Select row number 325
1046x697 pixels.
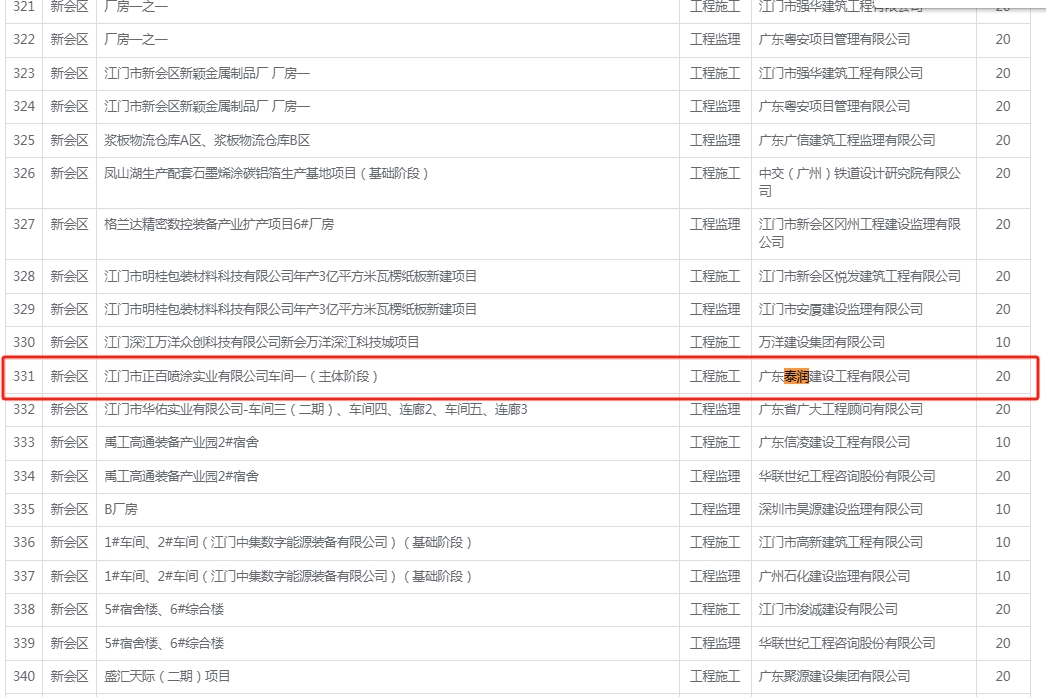click(24, 140)
